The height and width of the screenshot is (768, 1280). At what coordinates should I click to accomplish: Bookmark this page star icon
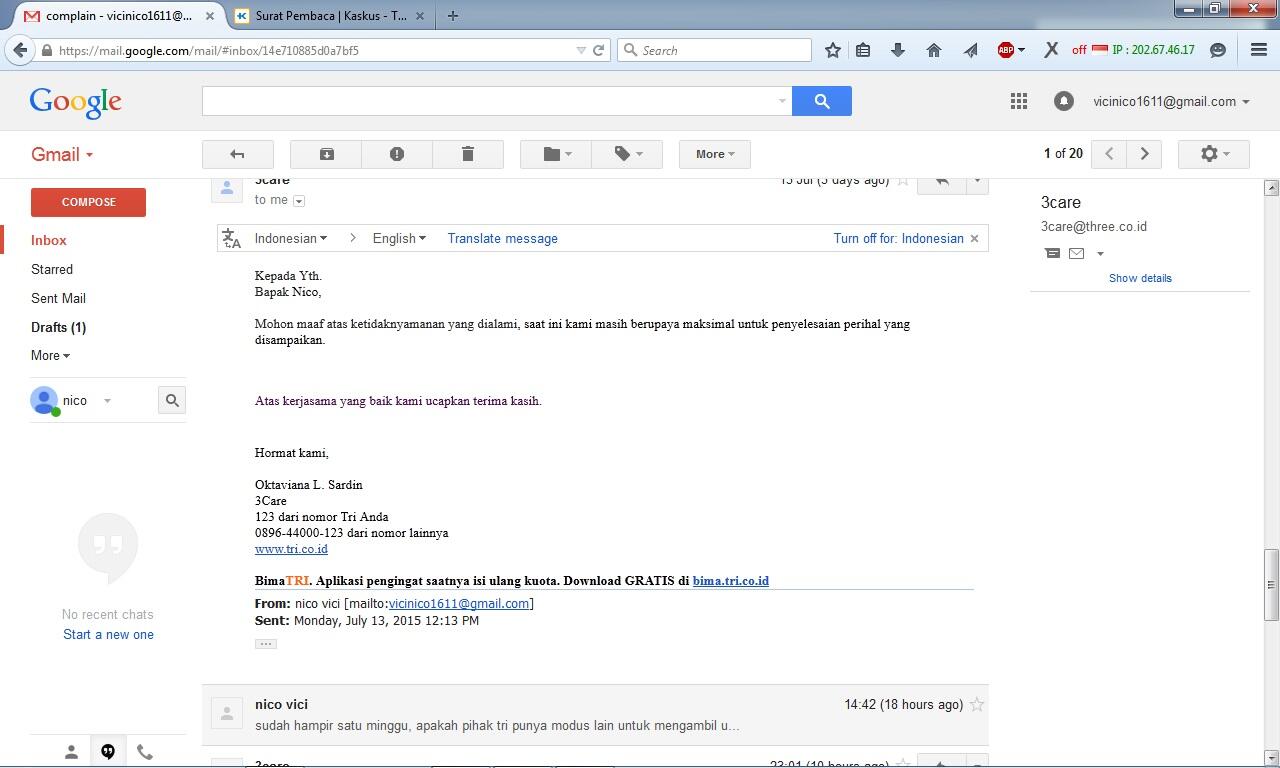pos(832,50)
